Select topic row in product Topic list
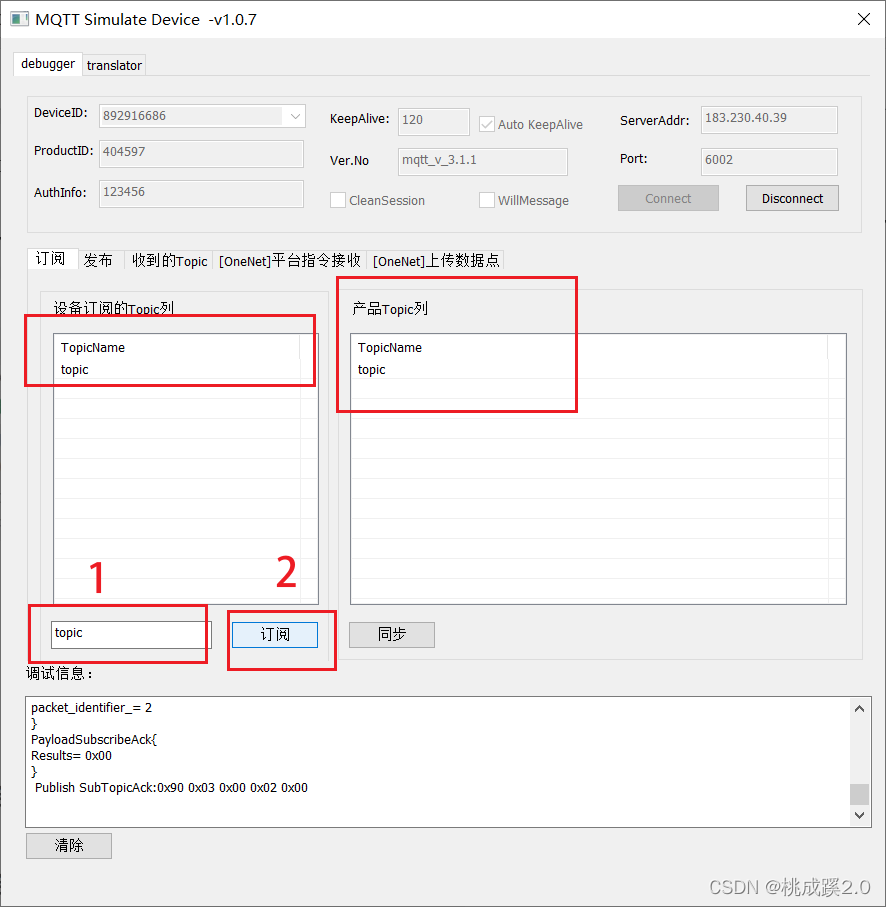Screen dimensions: 886x907 click(589, 370)
